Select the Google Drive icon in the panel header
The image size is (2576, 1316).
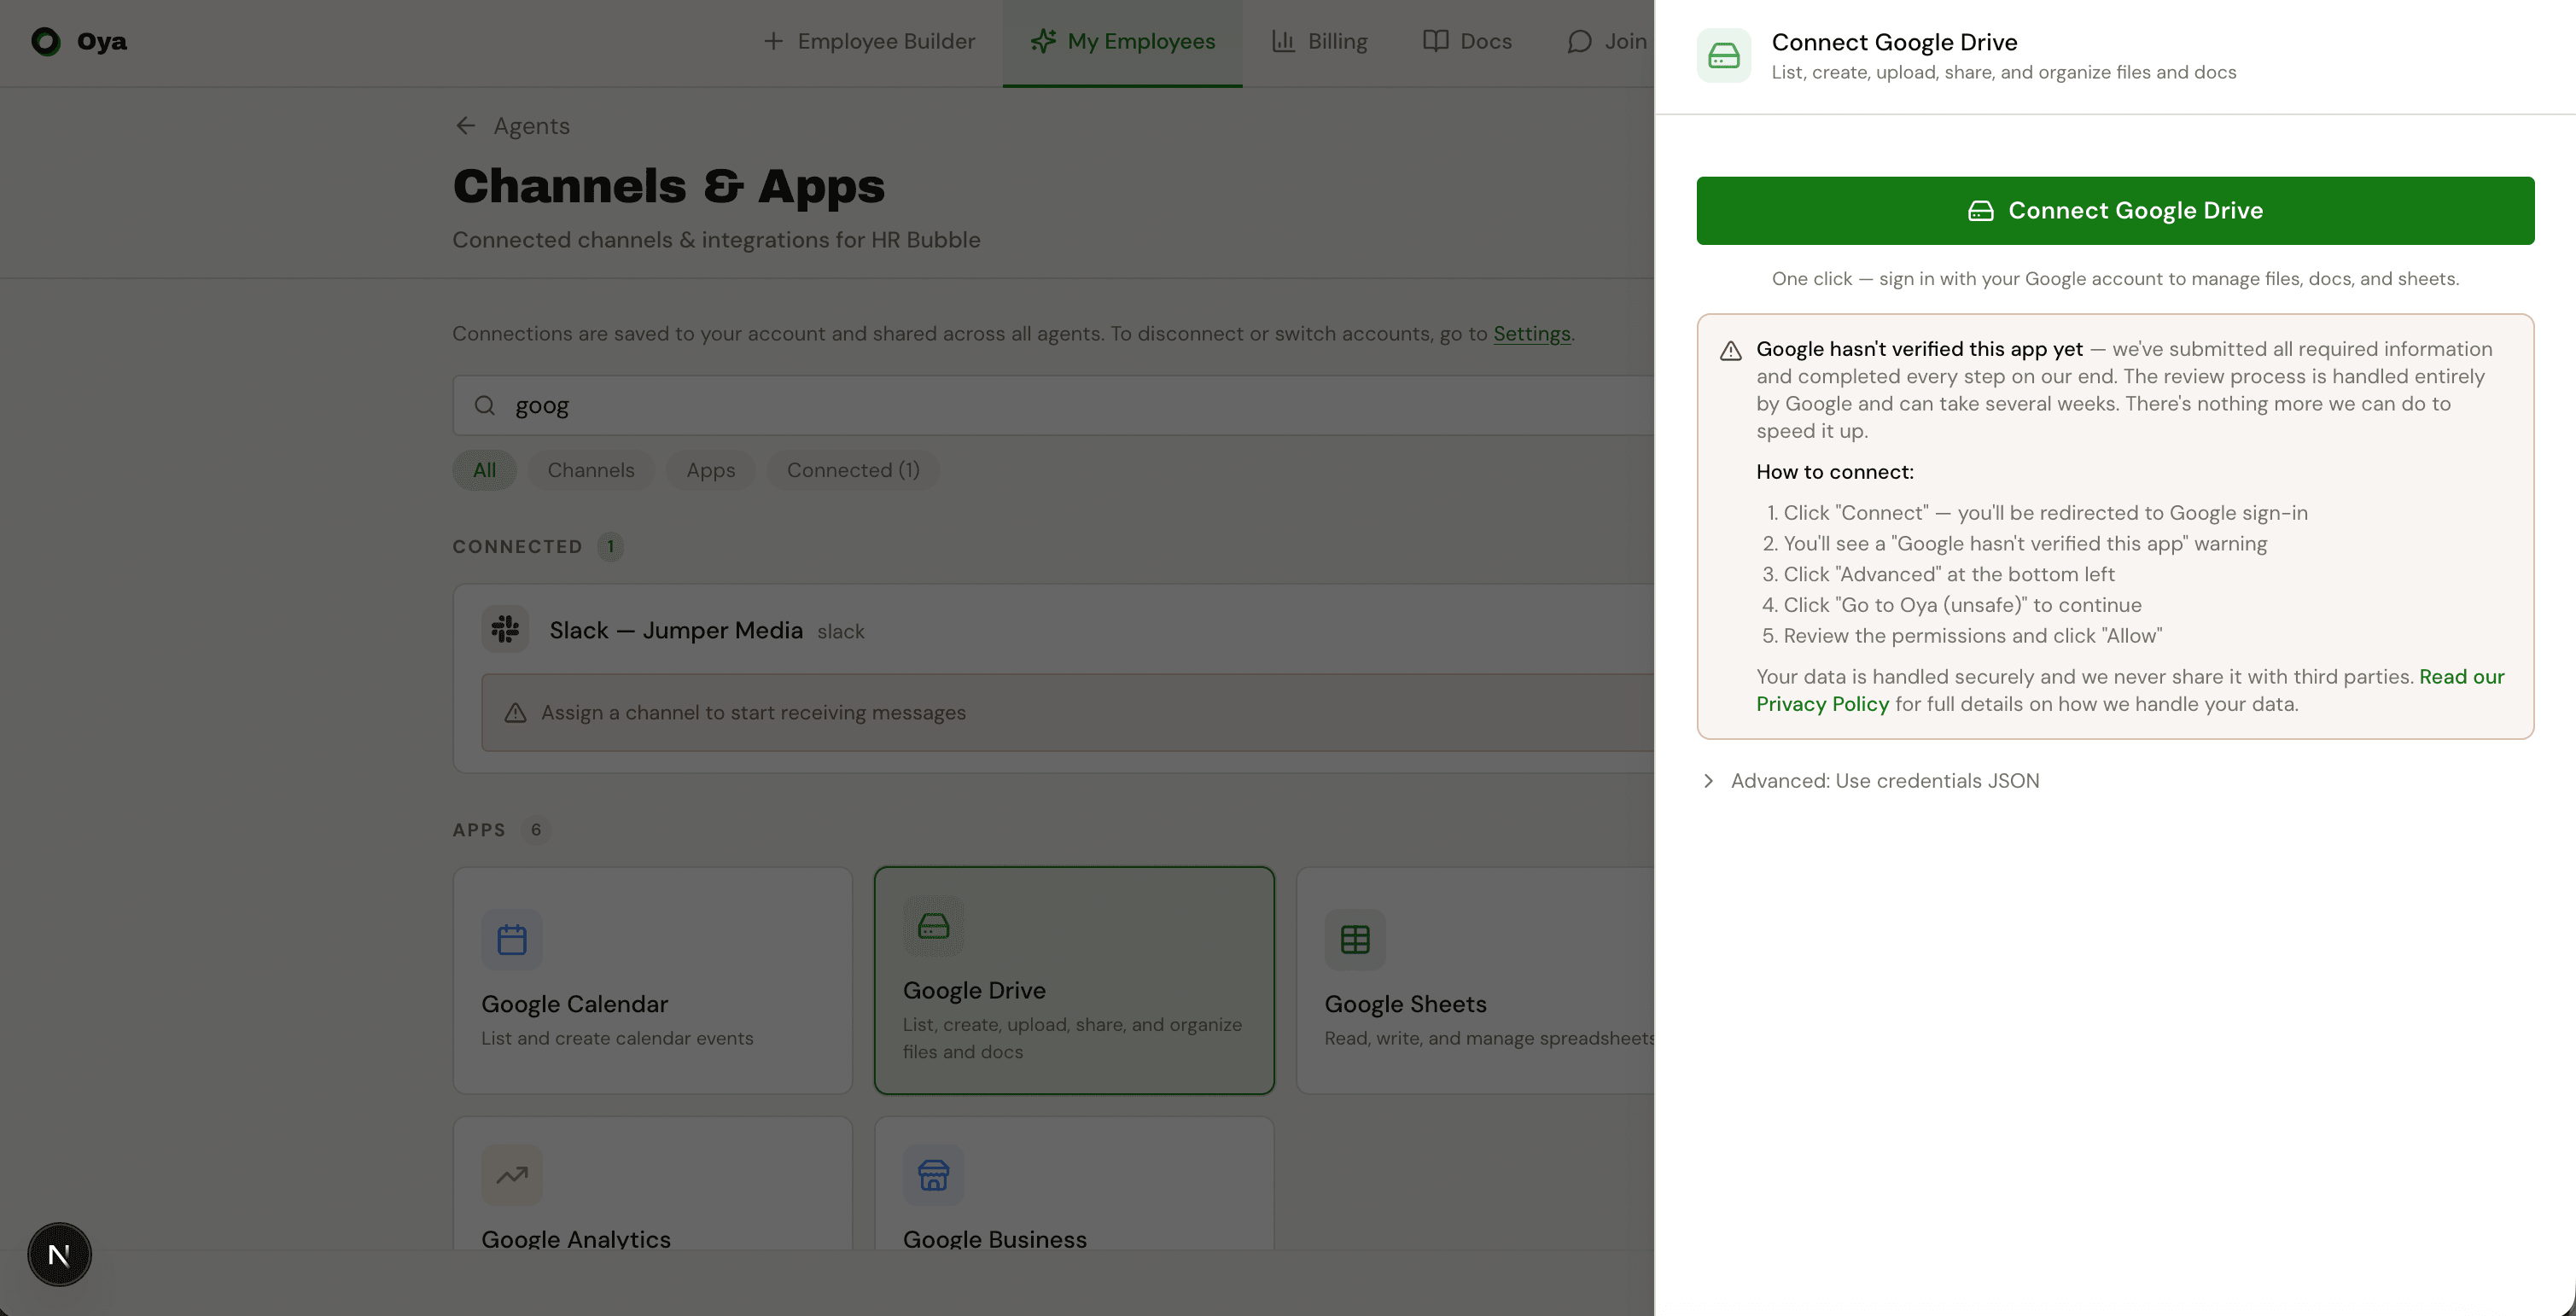[1724, 55]
